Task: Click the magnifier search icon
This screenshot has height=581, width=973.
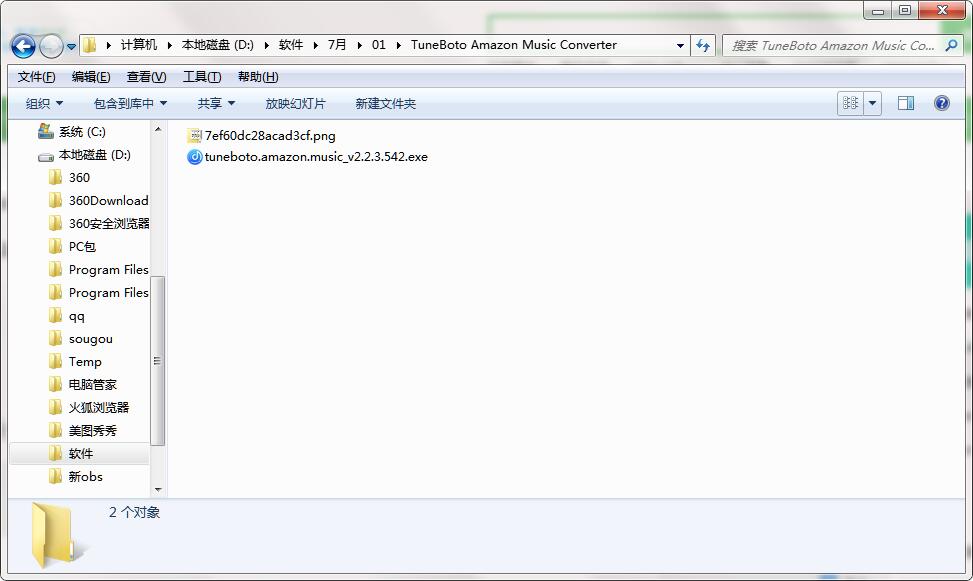Action: 951,45
